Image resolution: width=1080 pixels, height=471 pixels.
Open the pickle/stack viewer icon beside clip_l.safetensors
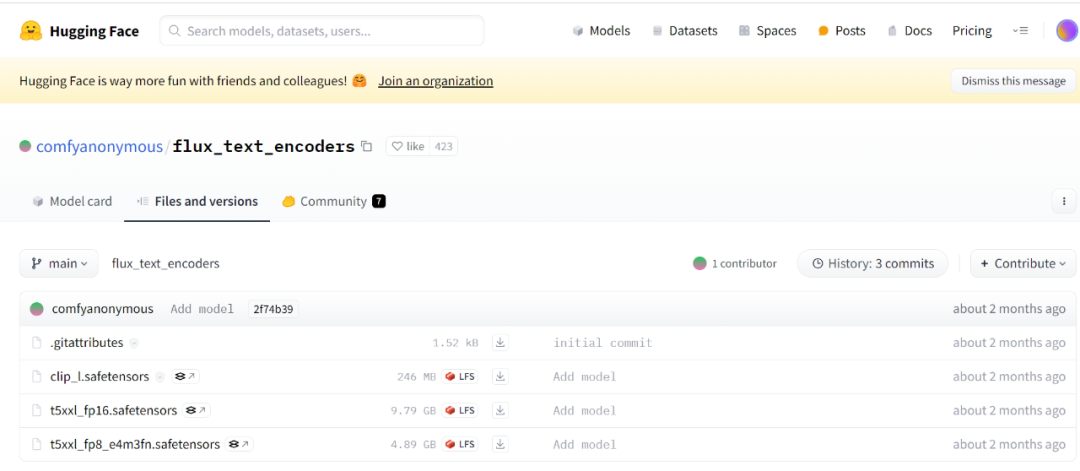(x=185, y=377)
